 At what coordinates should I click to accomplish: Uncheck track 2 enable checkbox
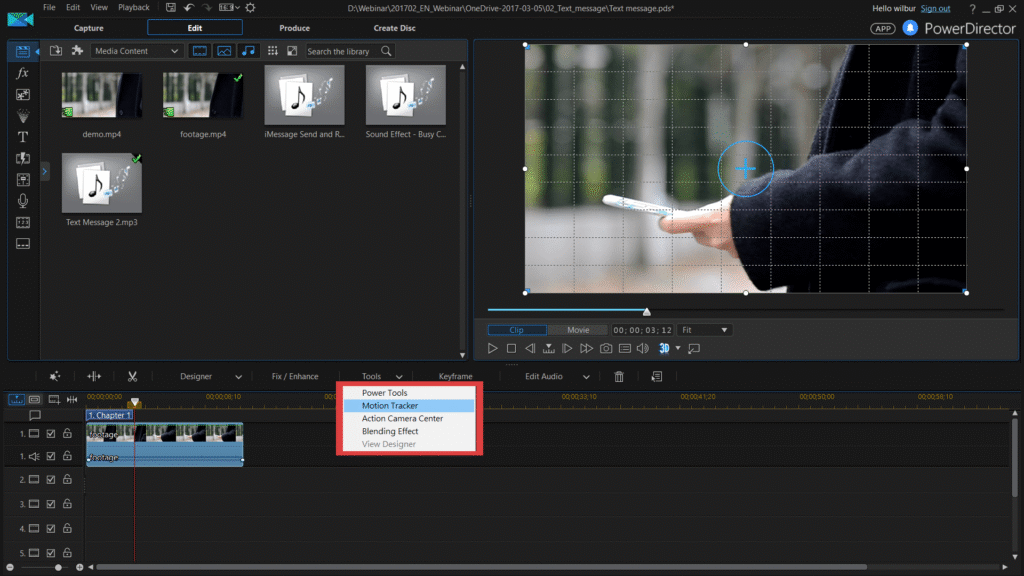click(x=51, y=480)
